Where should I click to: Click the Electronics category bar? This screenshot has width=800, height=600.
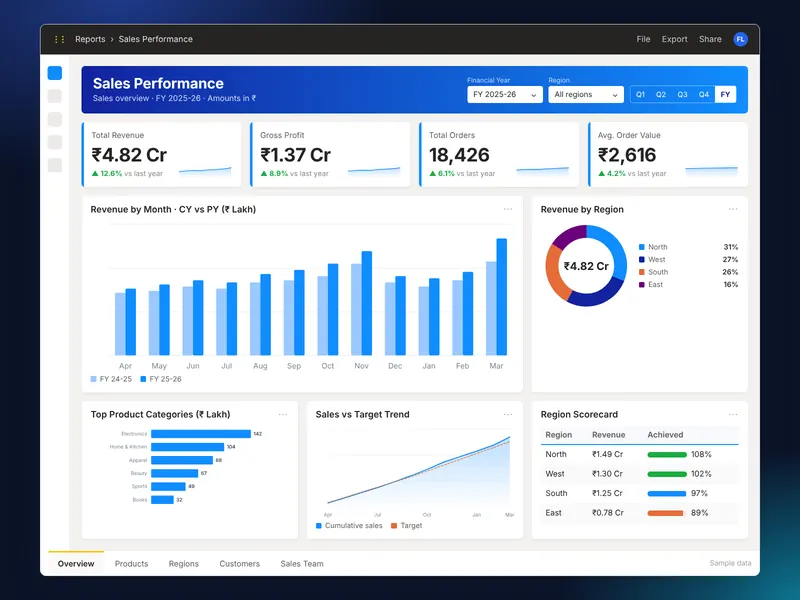point(201,434)
